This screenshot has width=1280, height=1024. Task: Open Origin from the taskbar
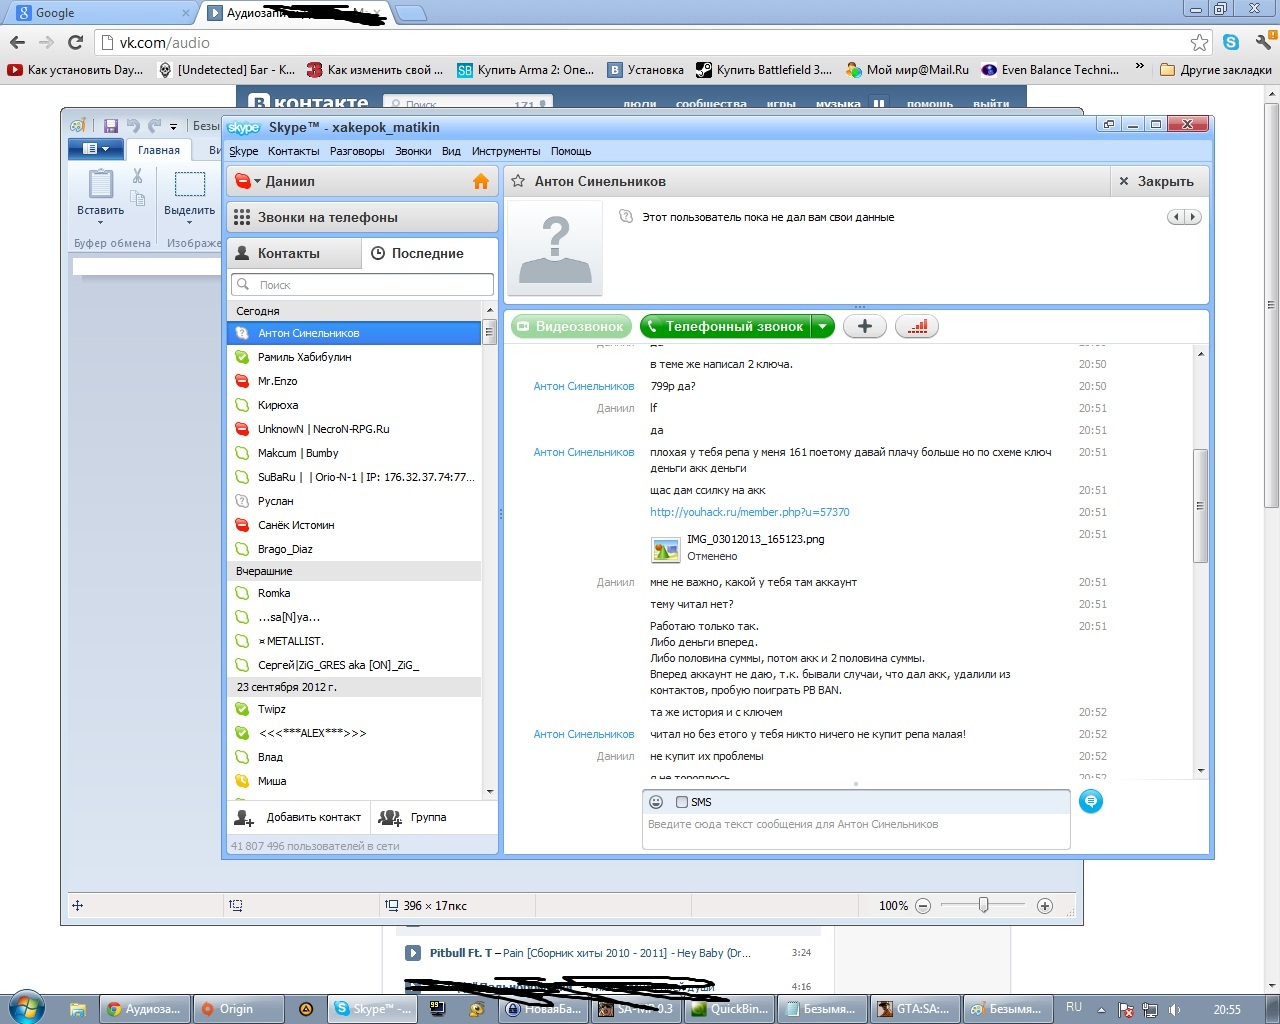tap(238, 1009)
